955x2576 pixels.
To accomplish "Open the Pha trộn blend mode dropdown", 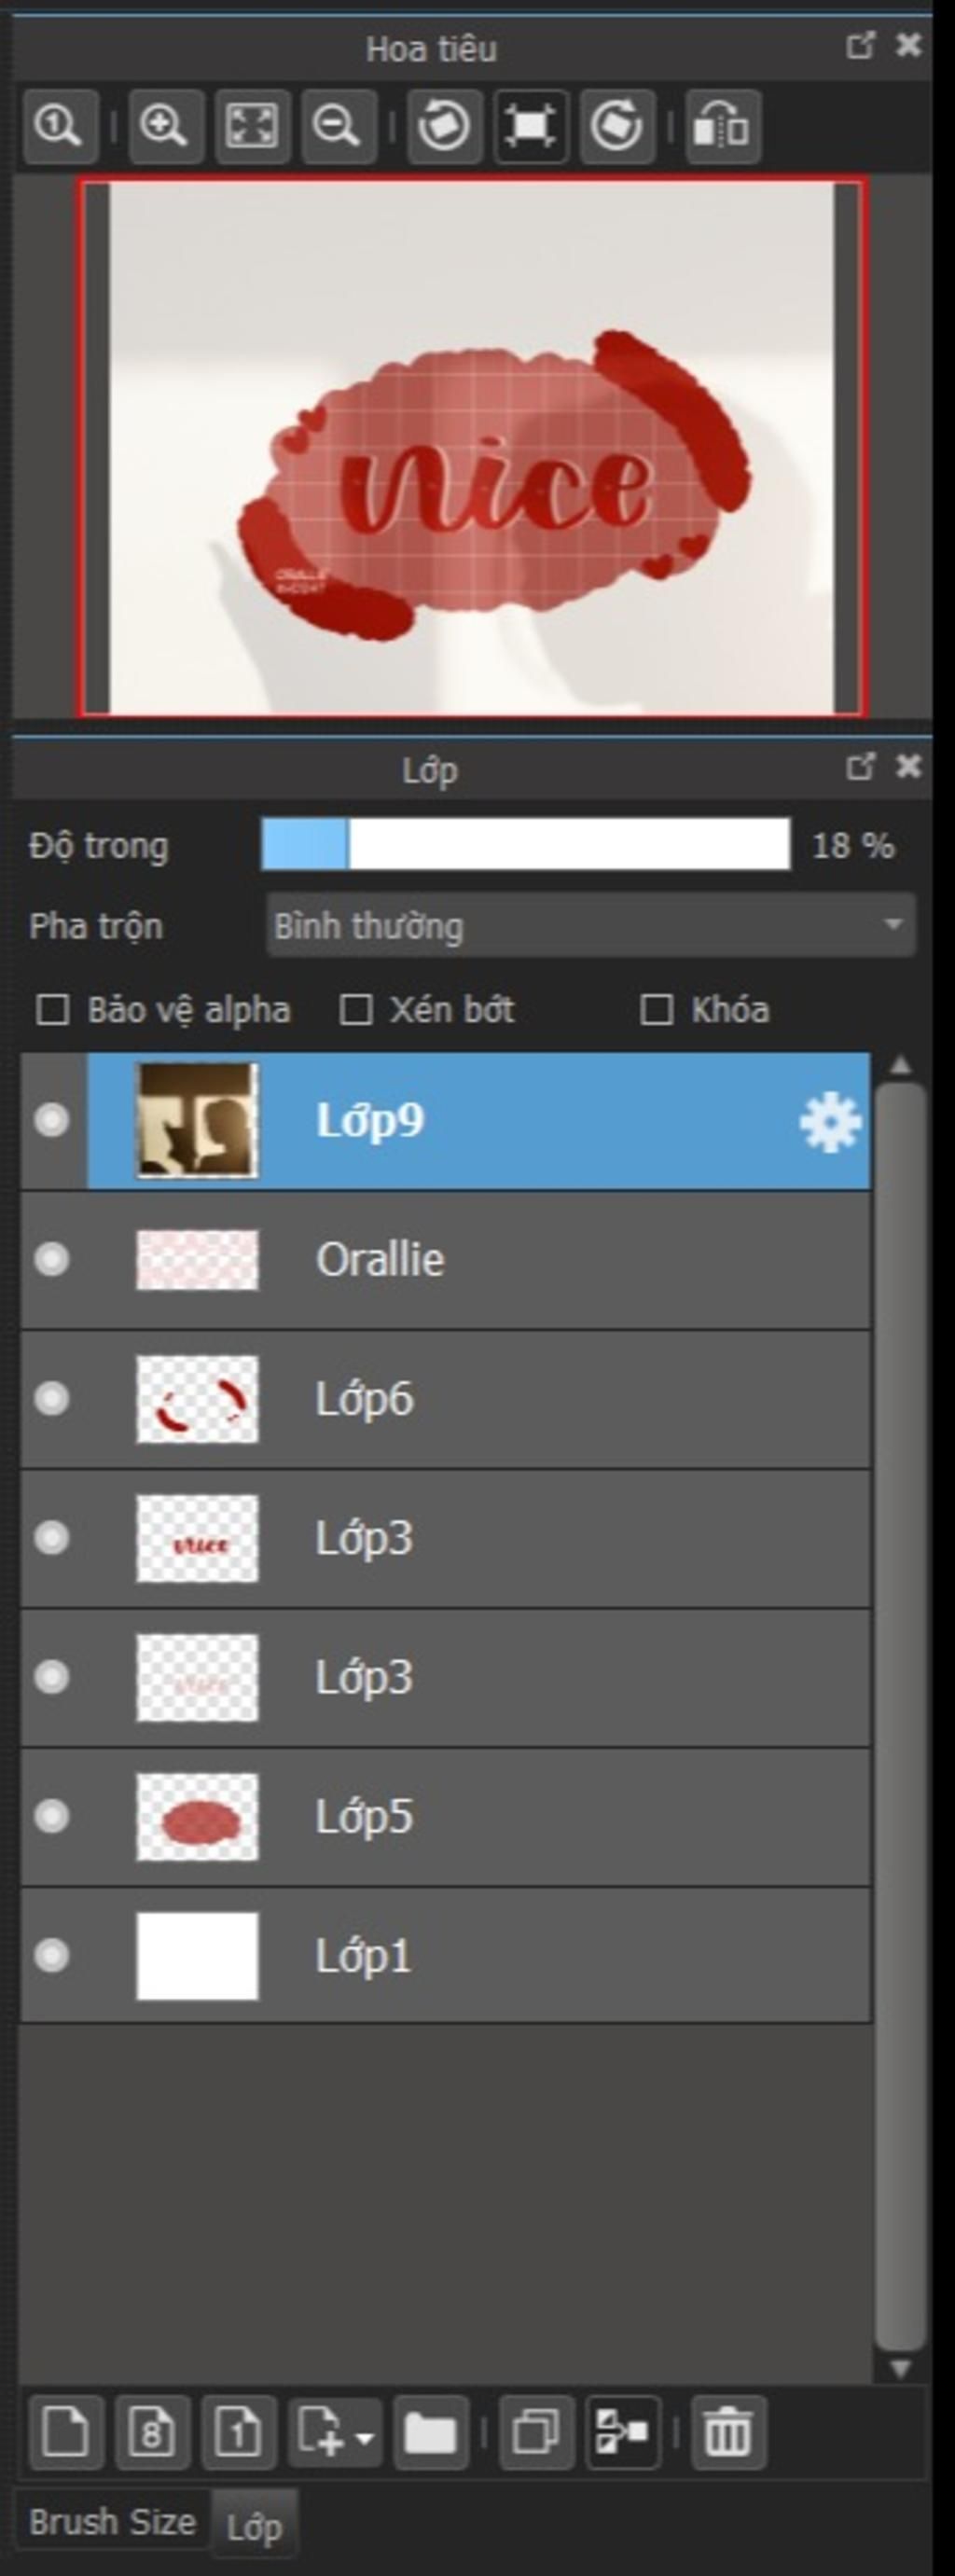I will 590,926.
